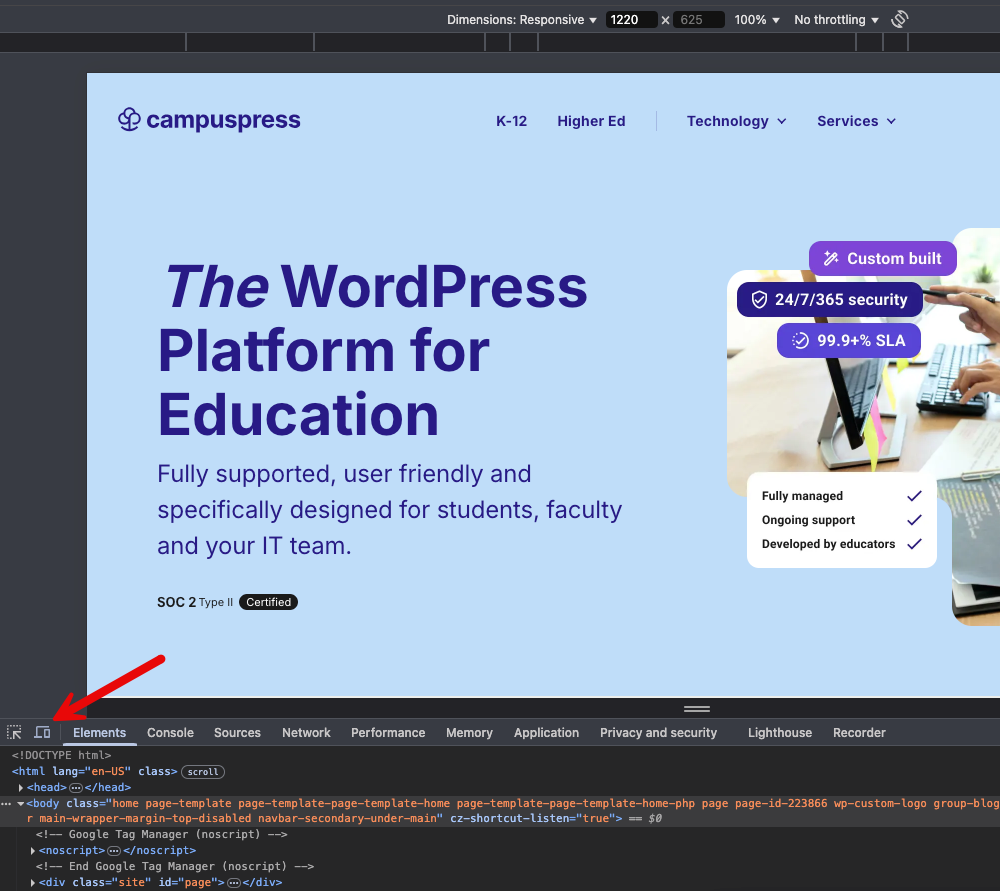This screenshot has width=1000, height=891.
Task: Expand the noscript element node
Action: (x=33, y=851)
